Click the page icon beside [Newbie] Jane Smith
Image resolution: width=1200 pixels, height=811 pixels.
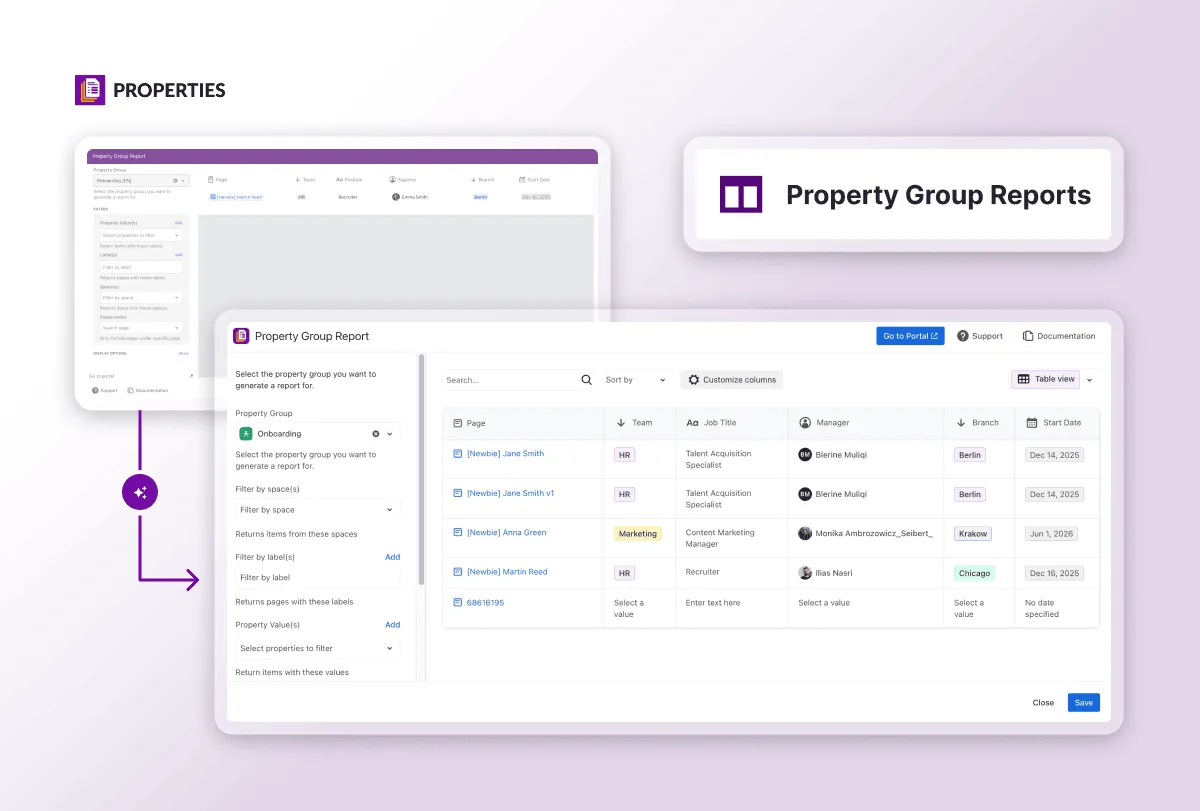click(458, 453)
